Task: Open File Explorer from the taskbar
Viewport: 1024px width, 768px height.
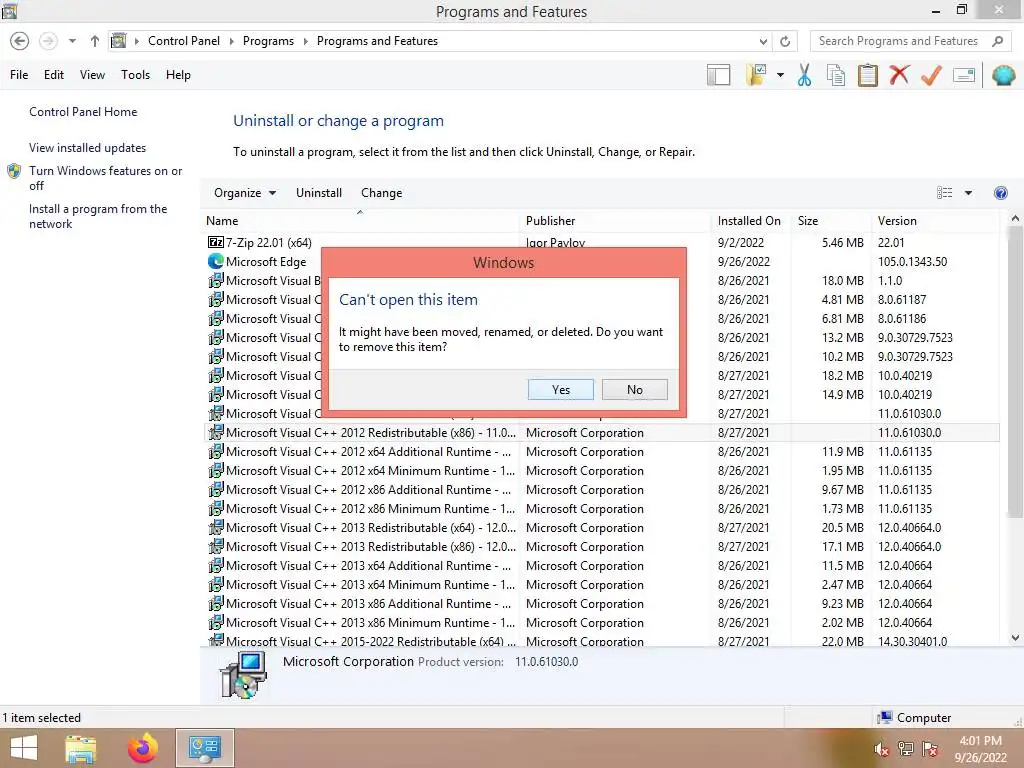Action: (x=81, y=748)
